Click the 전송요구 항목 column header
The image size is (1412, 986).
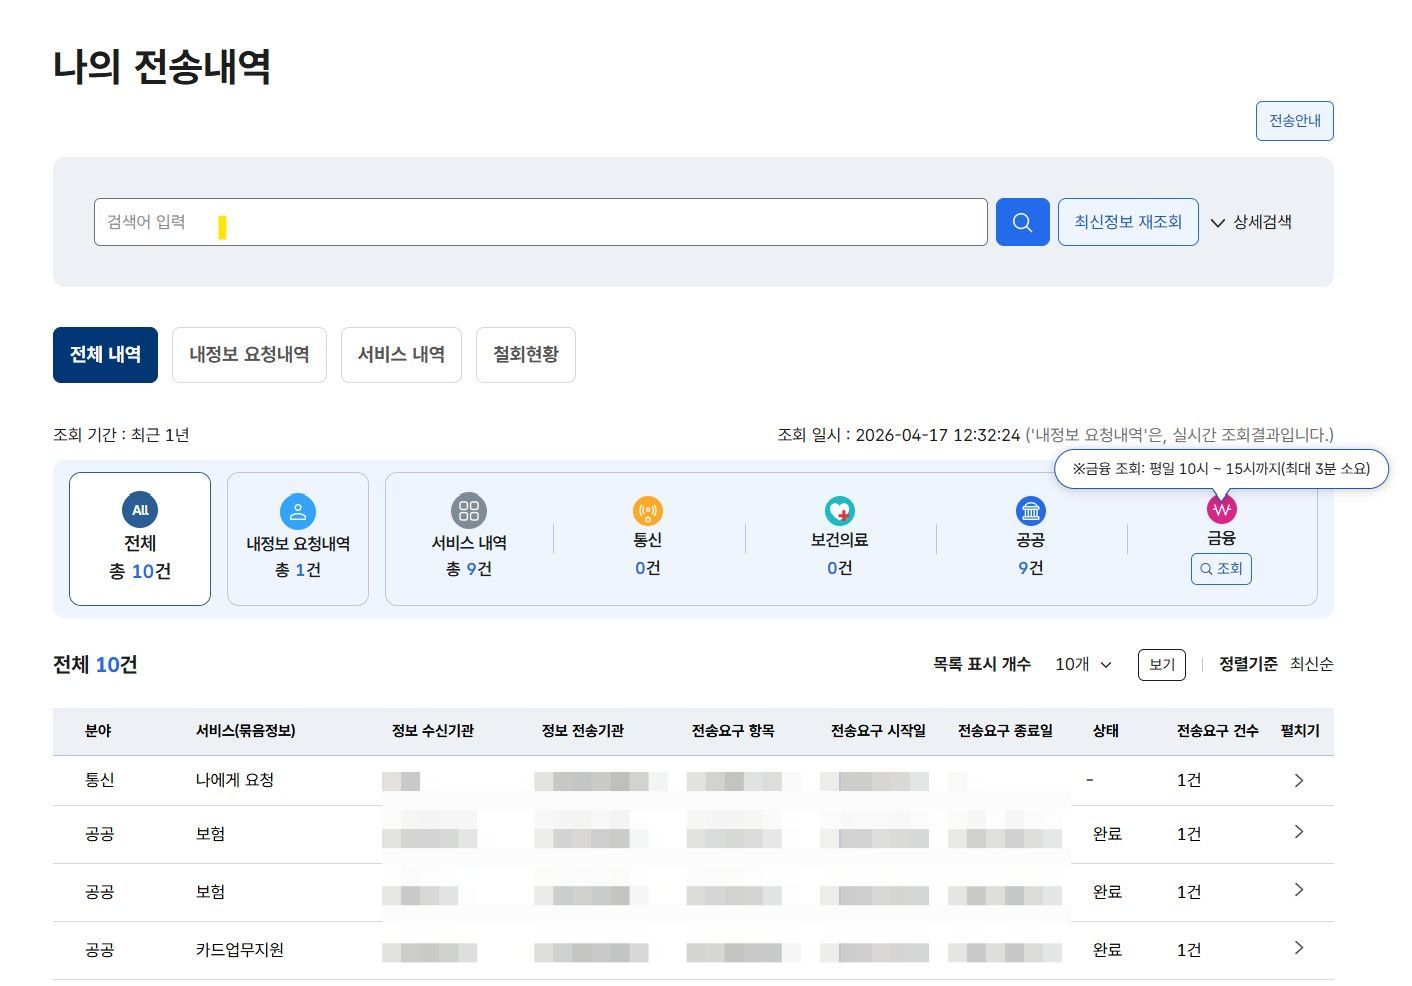(x=732, y=731)
